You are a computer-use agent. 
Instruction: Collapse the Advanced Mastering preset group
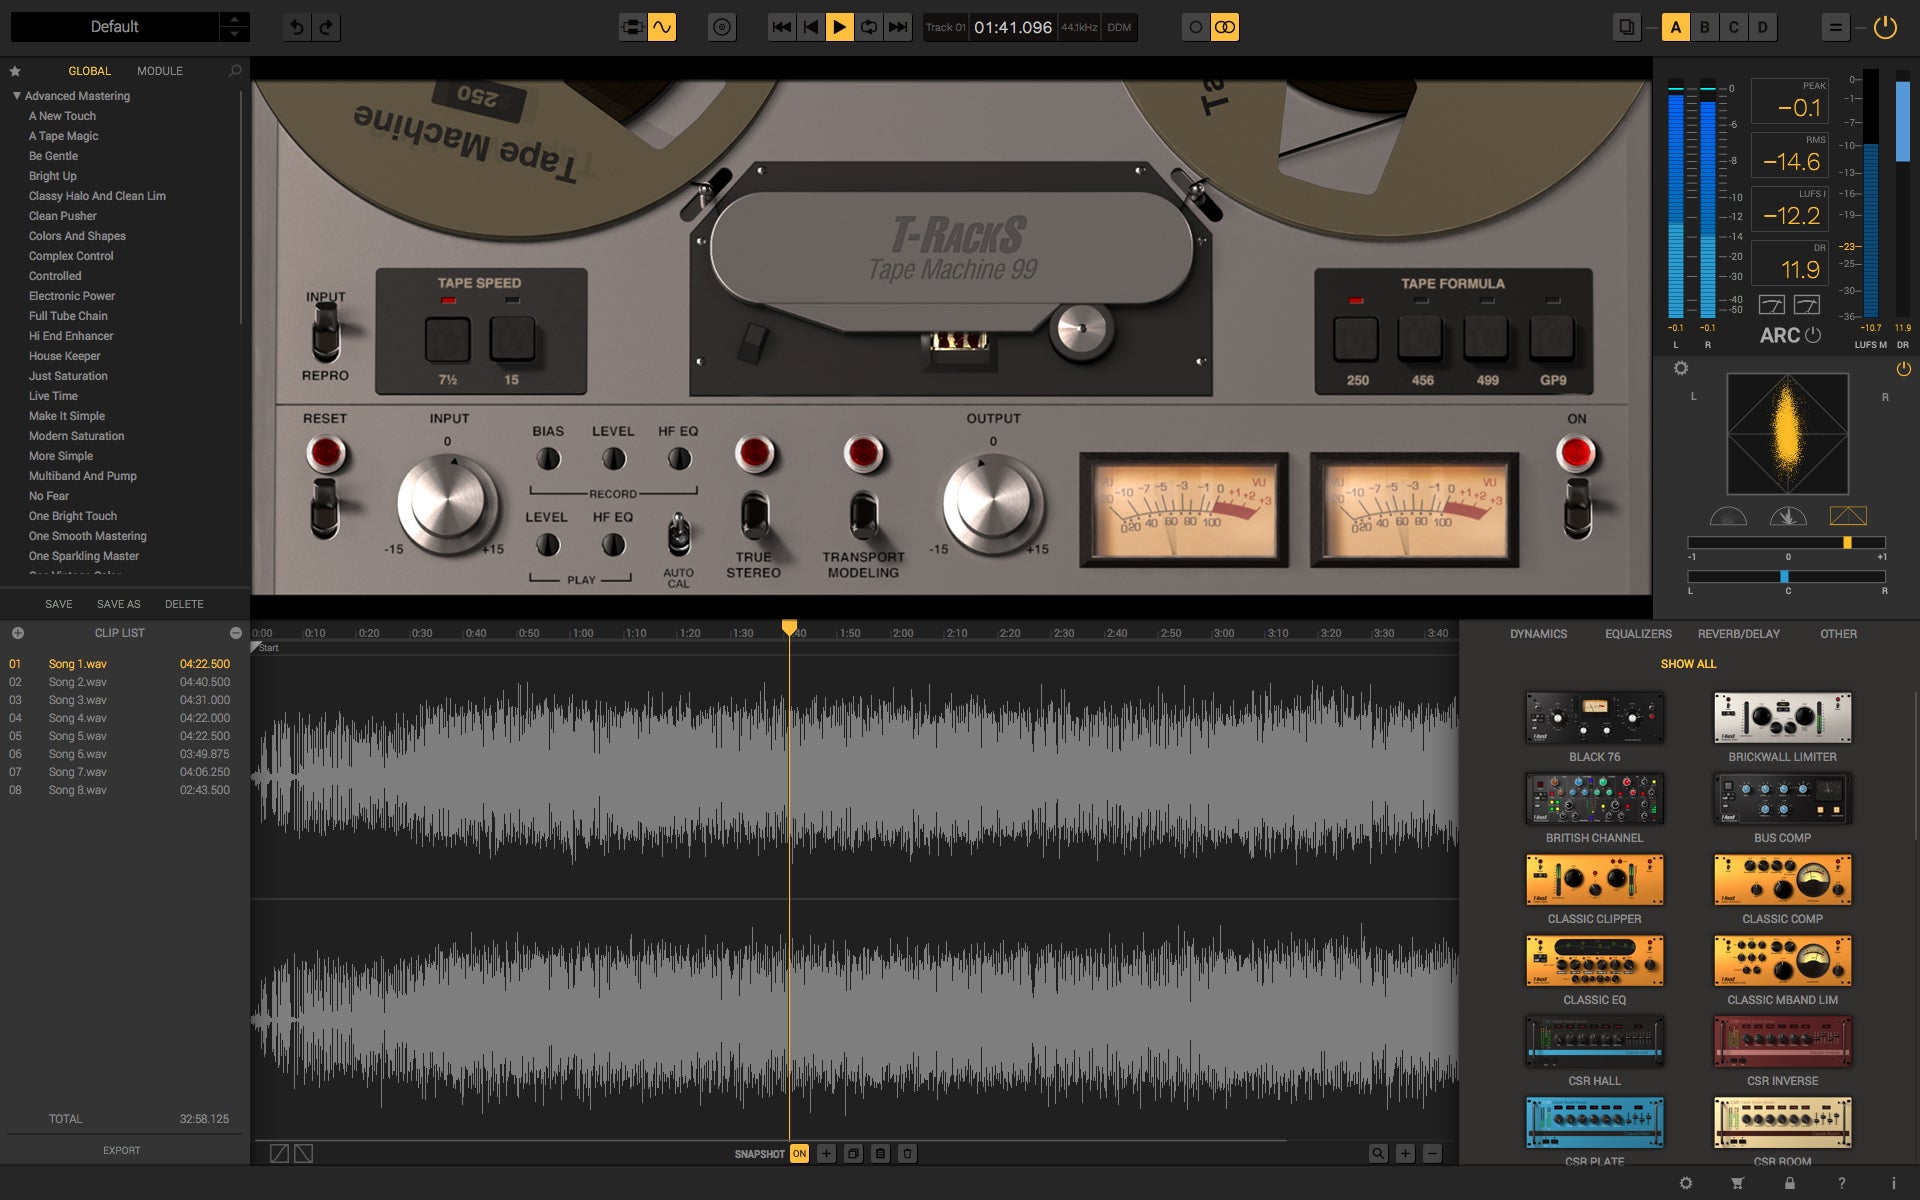(14, 95)
